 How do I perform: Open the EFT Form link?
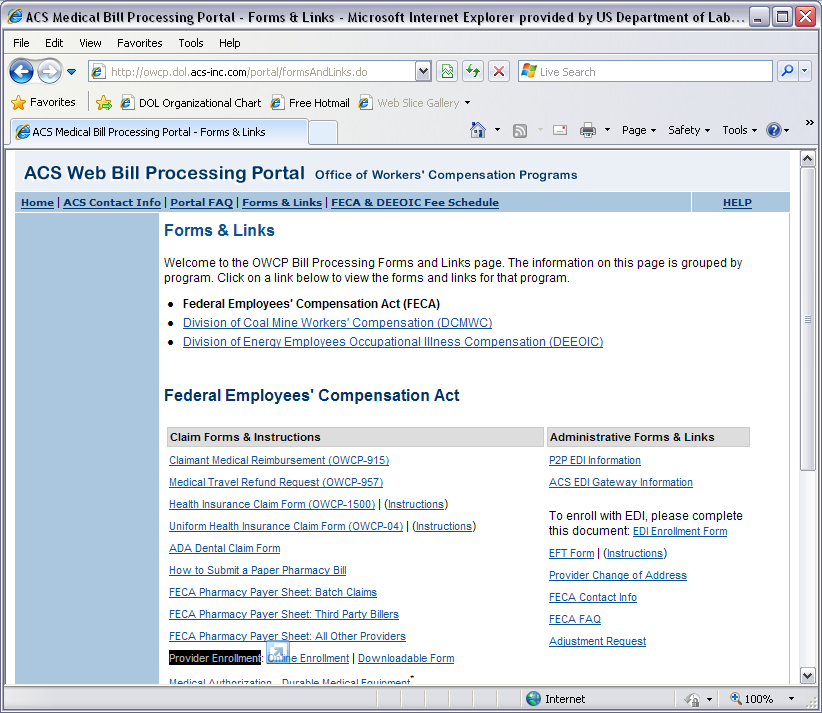coord(571,554)
